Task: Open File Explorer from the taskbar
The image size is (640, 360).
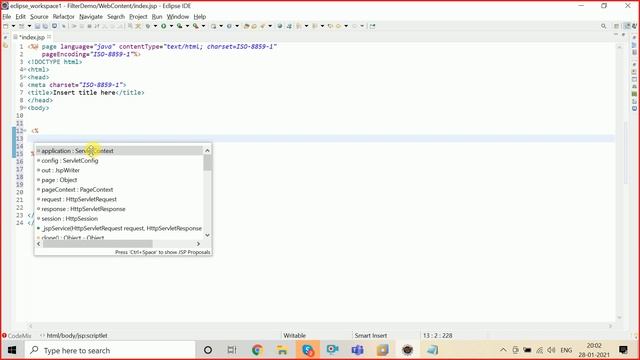Action: pos(282,350)
